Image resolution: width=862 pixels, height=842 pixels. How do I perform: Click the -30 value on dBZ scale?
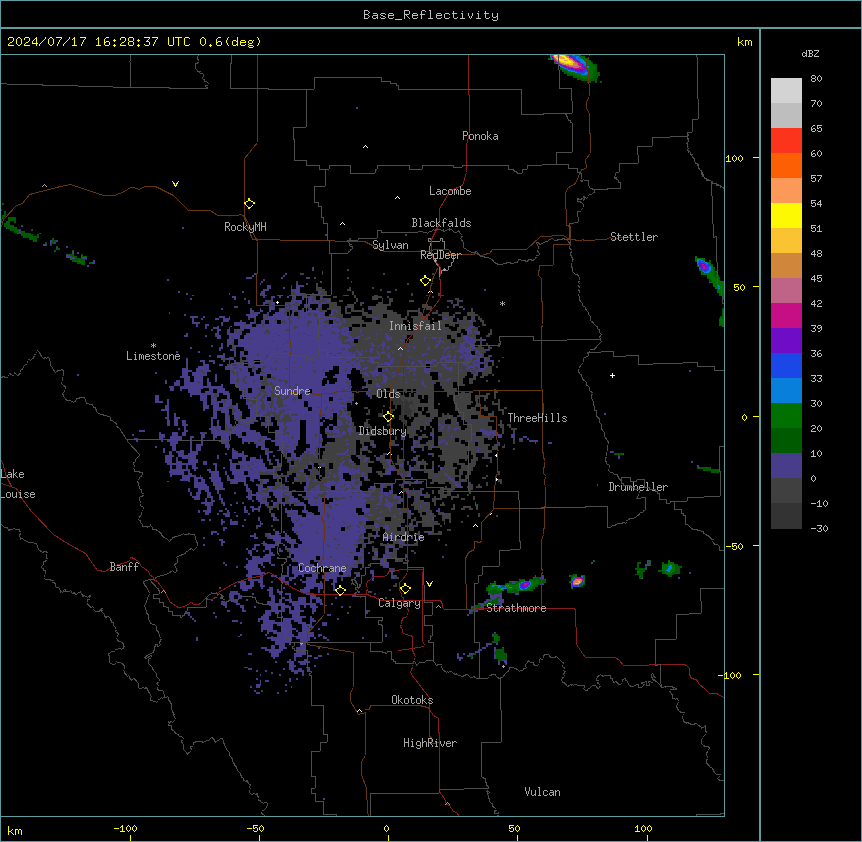819,528
